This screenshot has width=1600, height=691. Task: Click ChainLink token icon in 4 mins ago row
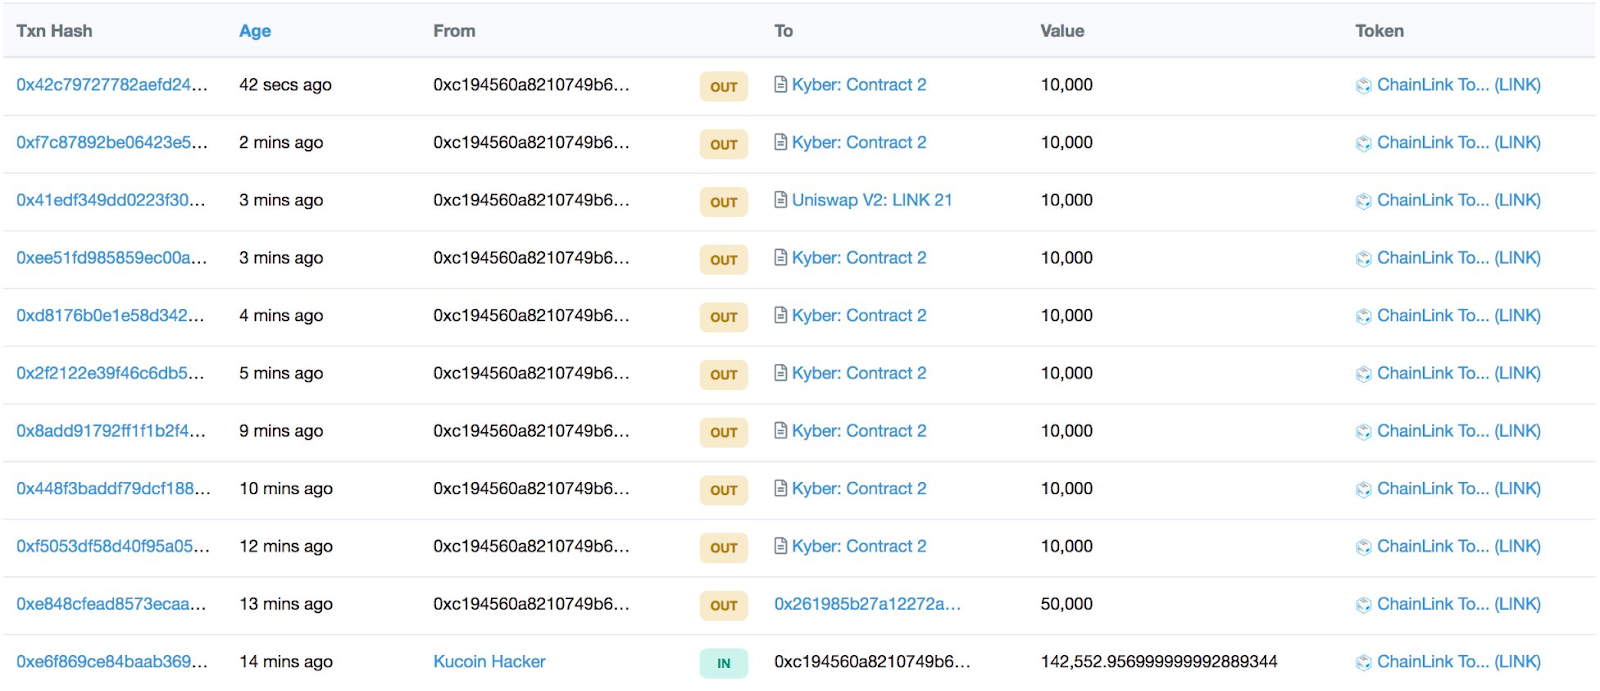coord(1364,317)
